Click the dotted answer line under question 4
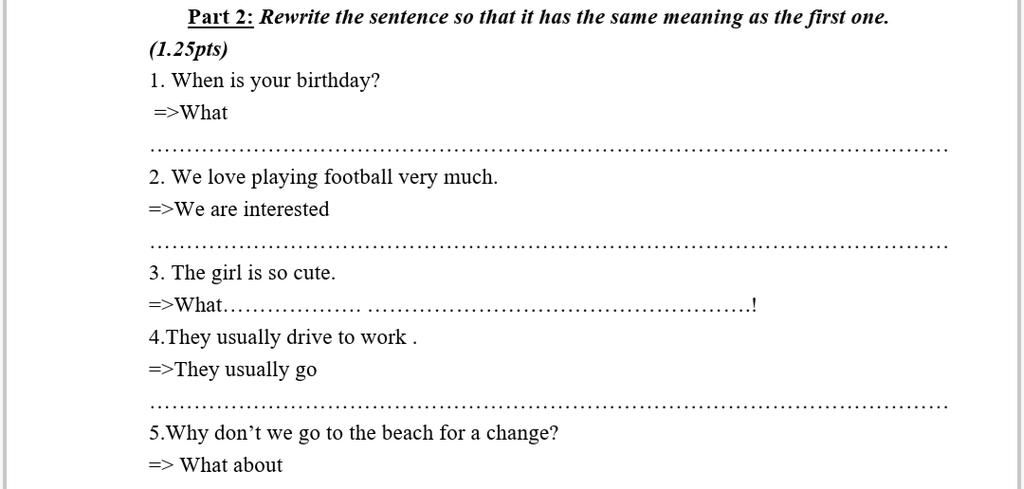Viewport: 1024px width, 489px height. (549, 406)
